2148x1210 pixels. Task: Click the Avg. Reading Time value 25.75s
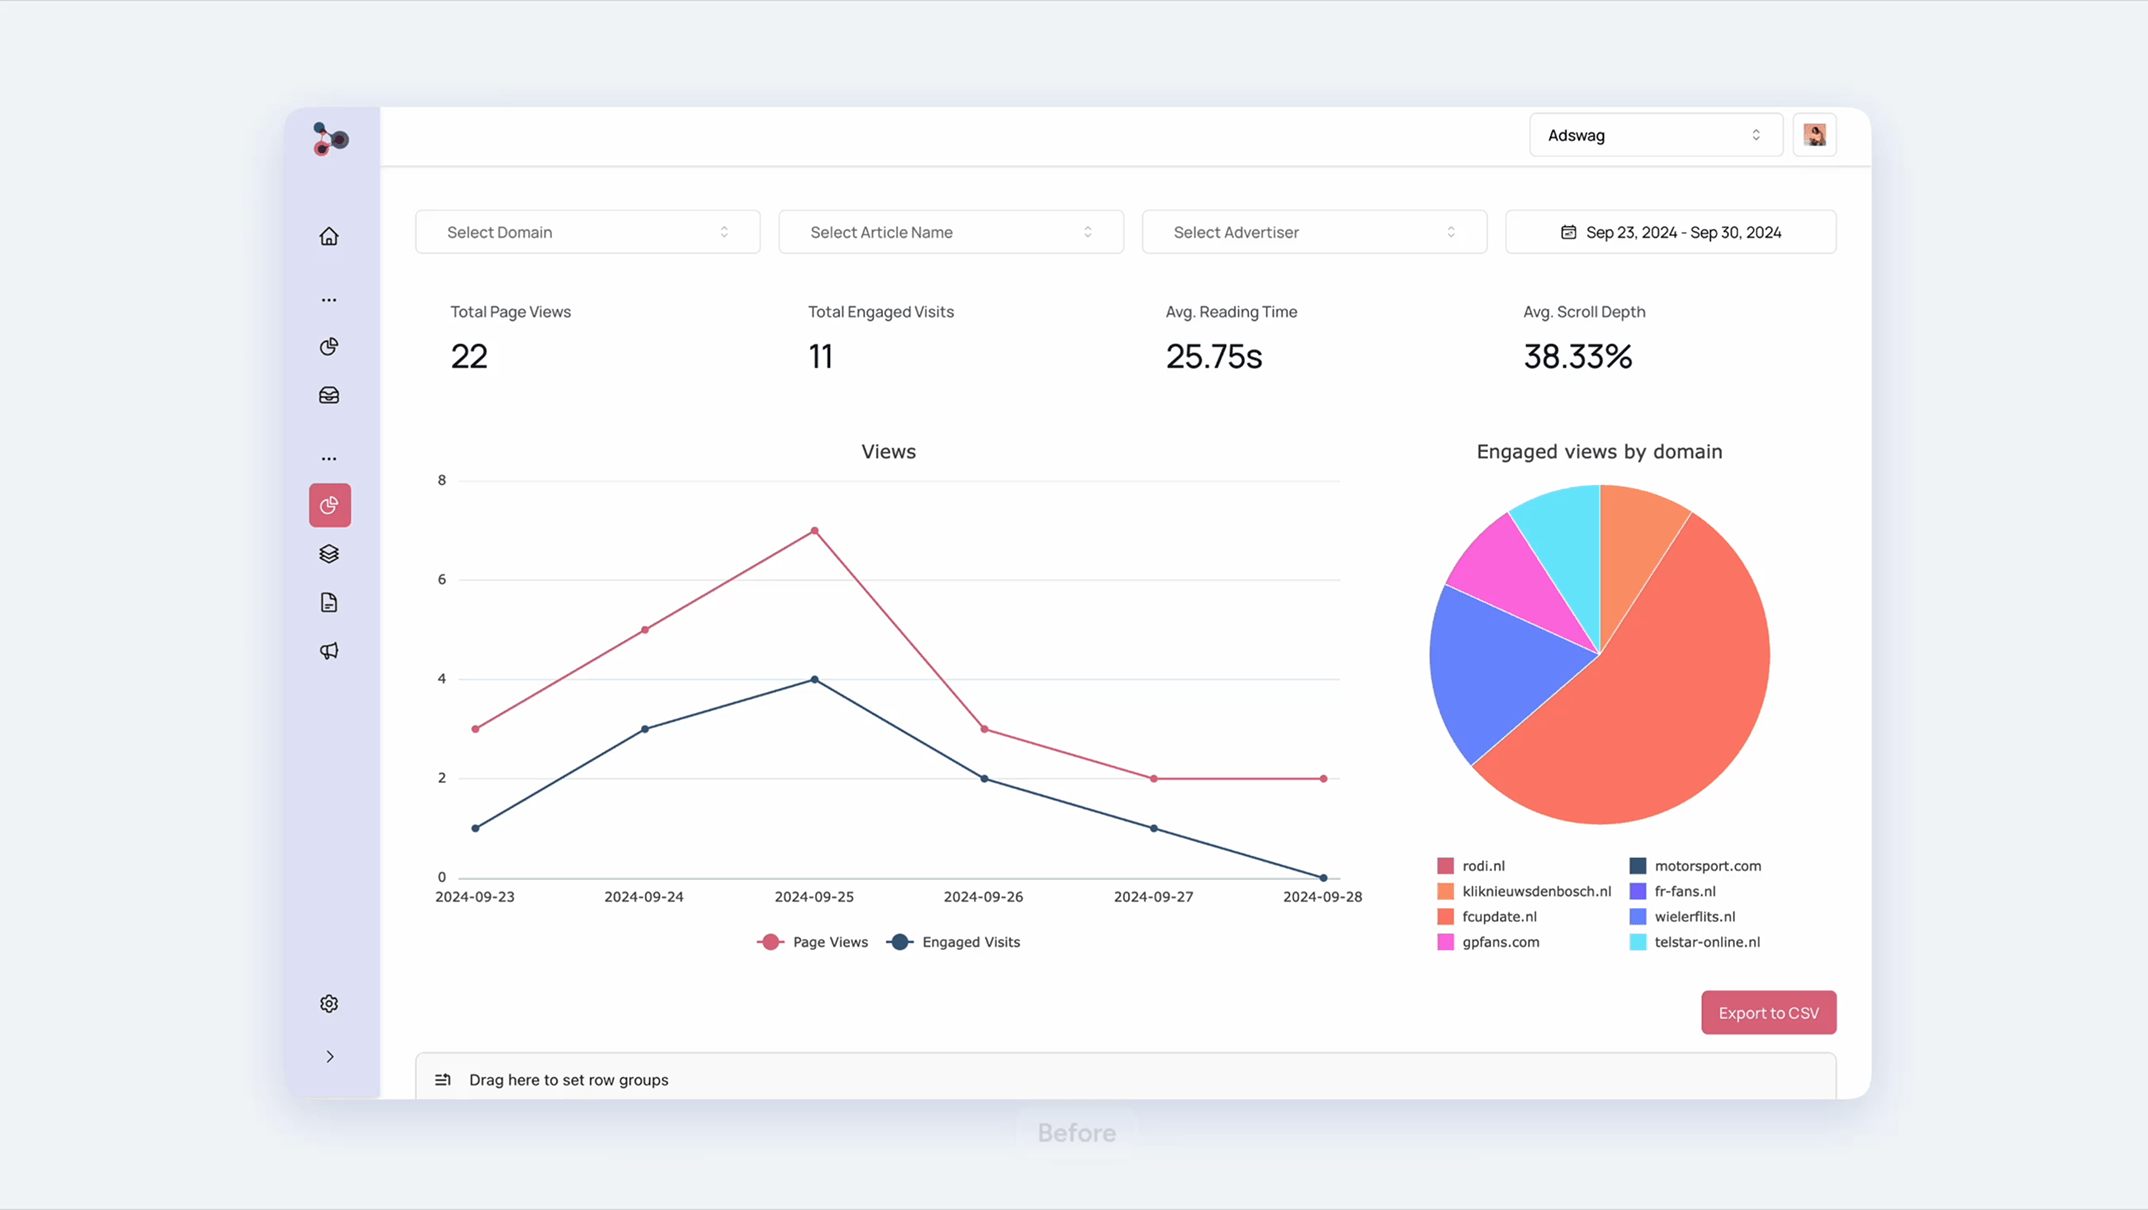1214,356
